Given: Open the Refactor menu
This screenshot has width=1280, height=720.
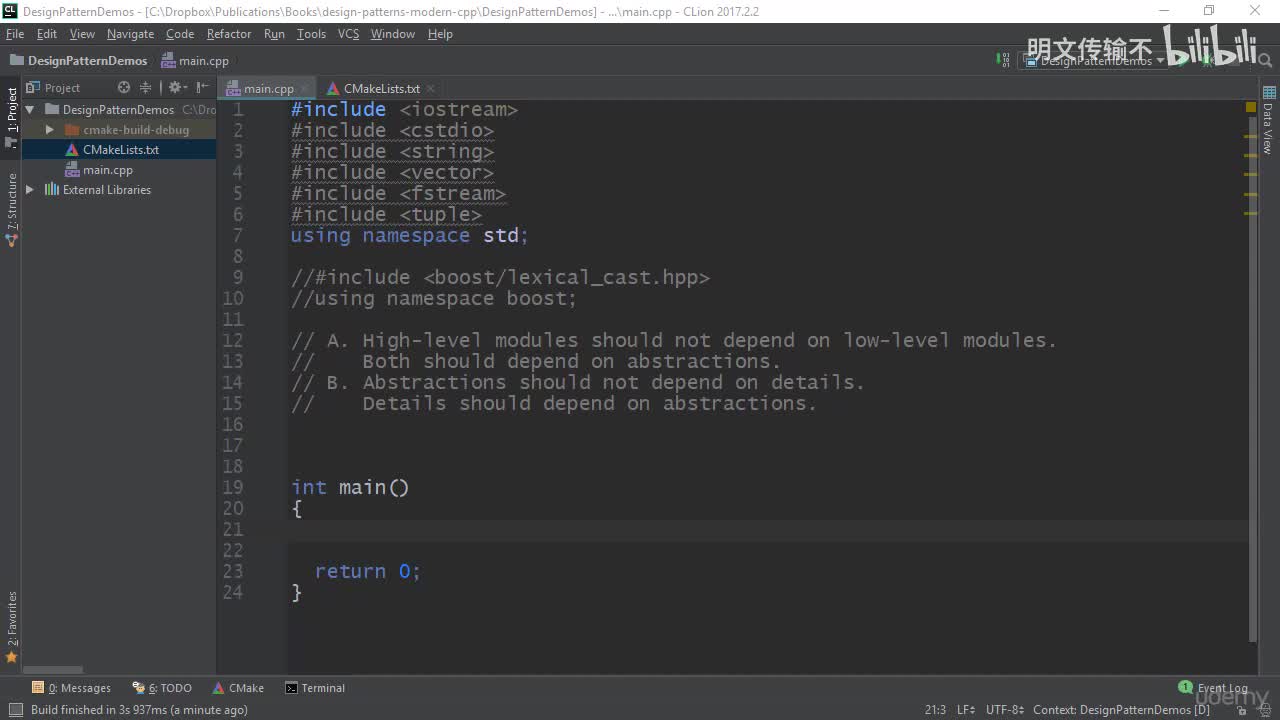Looking at the screenshot, I should pyautogui.click(x=229, y=34).
